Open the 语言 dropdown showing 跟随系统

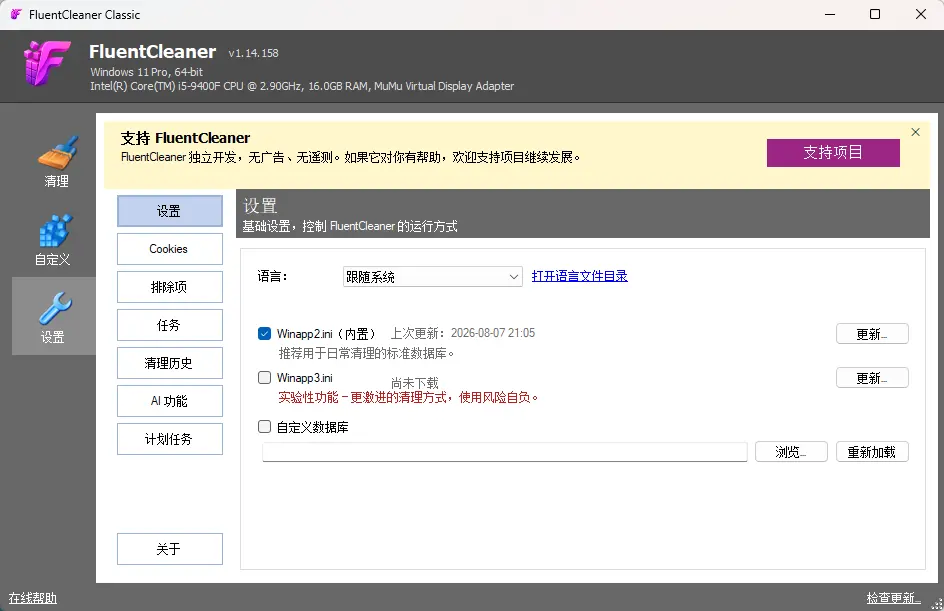(x=432, y=276)
